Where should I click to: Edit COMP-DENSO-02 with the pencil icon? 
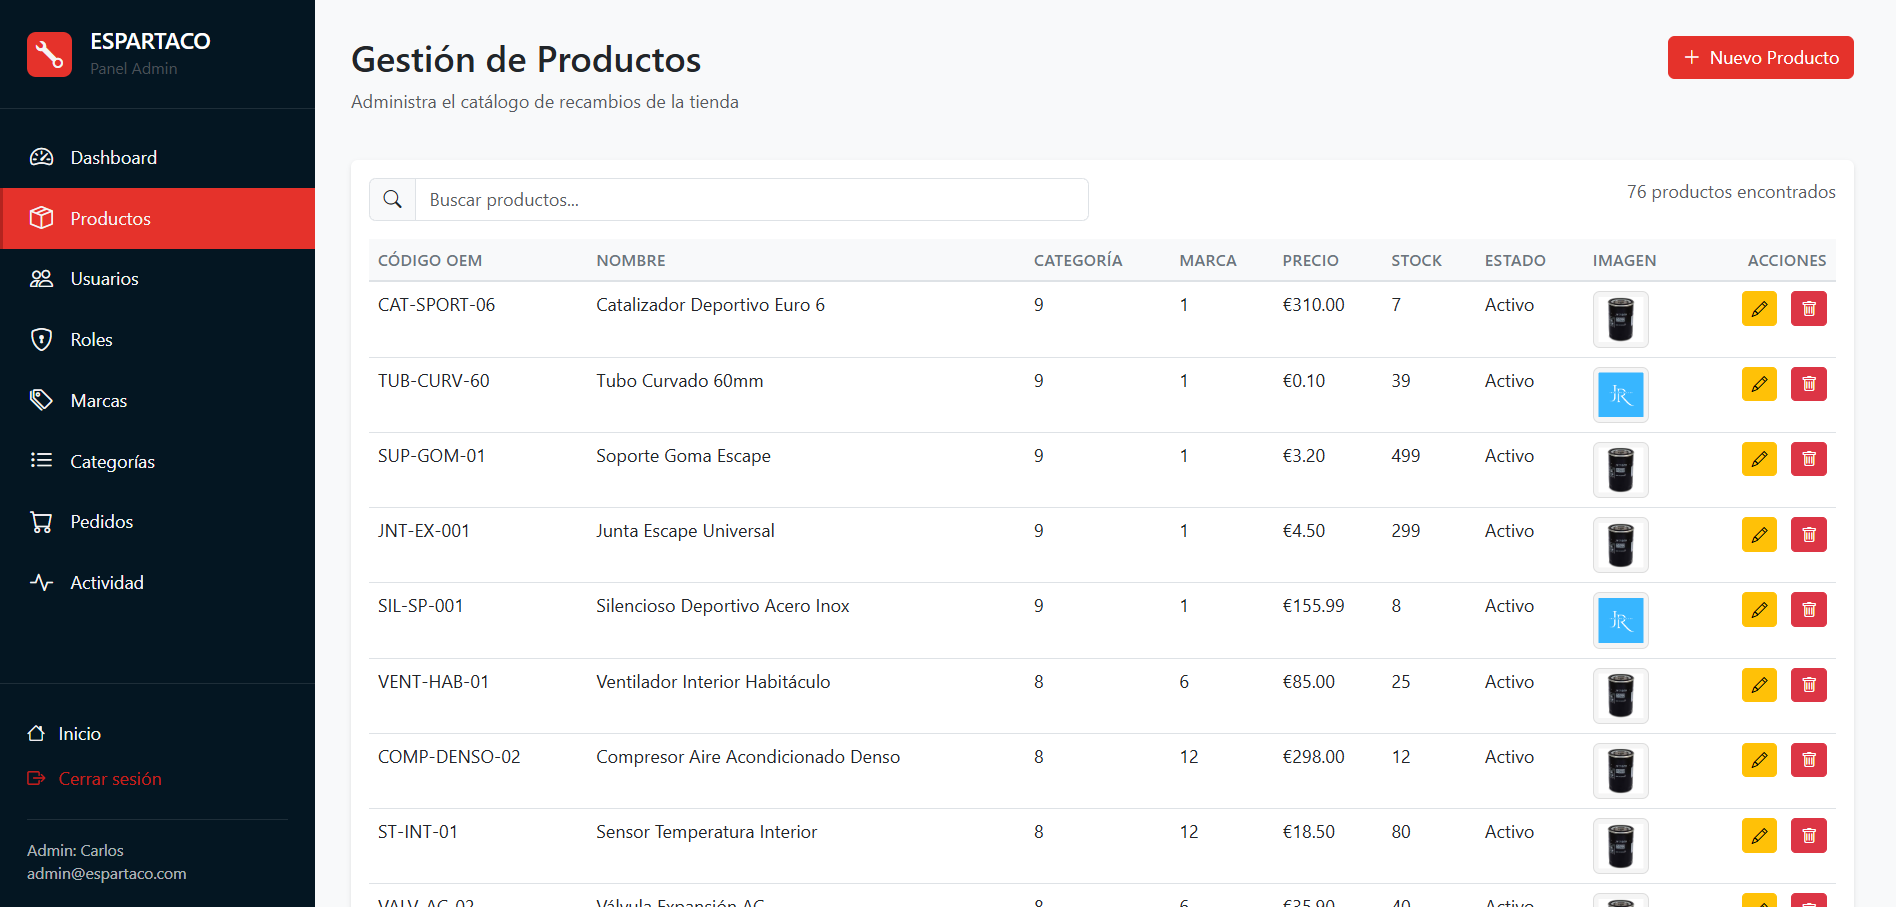click(1759, 760)
